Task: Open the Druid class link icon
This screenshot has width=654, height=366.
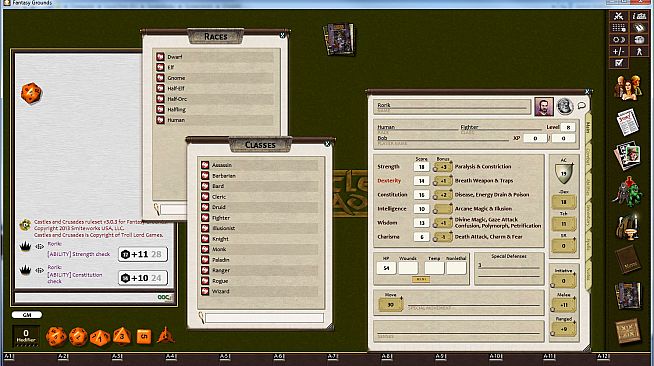Action: (205, 207)
